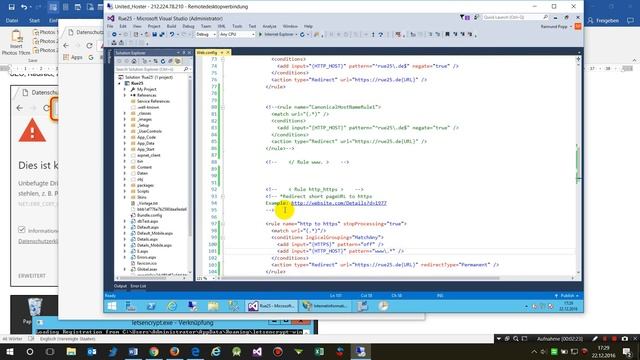Click the Save icon in Visual Studio toolbar

tap(155, 35)
